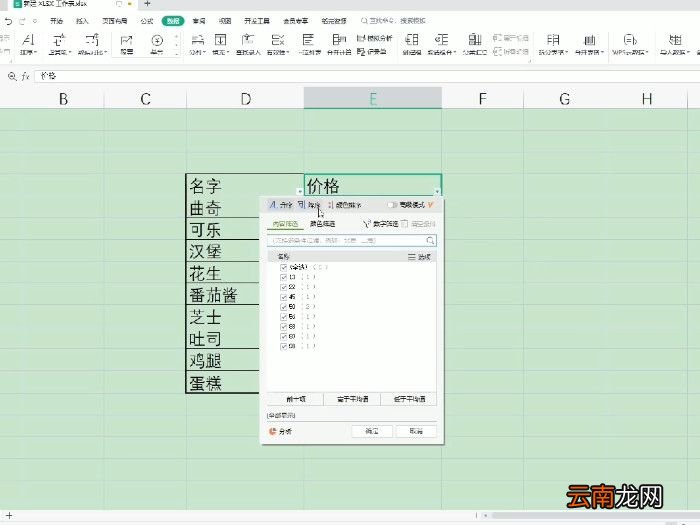The width and height of the screenshot is (700, 525).
Task: Confirm the filter with 确定 button
Action: click(372, 431)
